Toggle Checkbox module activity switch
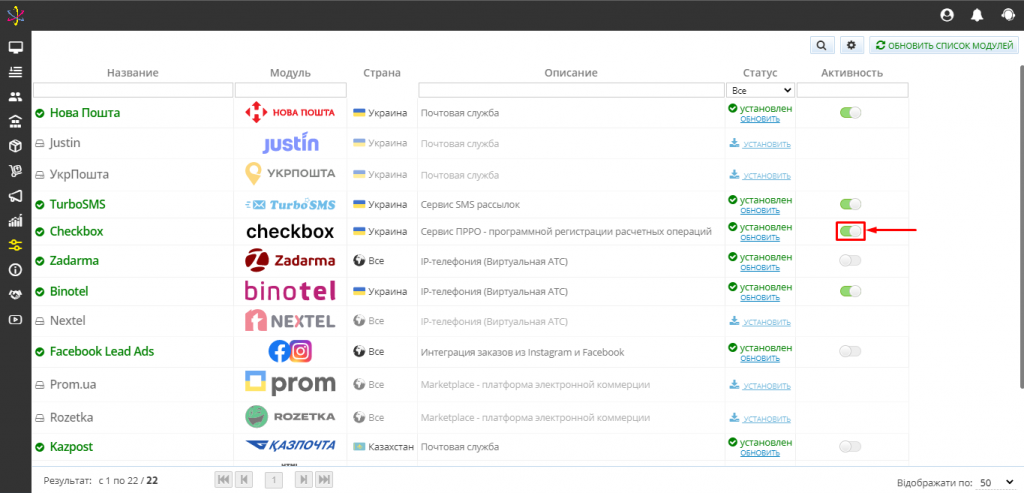1024x493 pixels. (x=850, y=231)
